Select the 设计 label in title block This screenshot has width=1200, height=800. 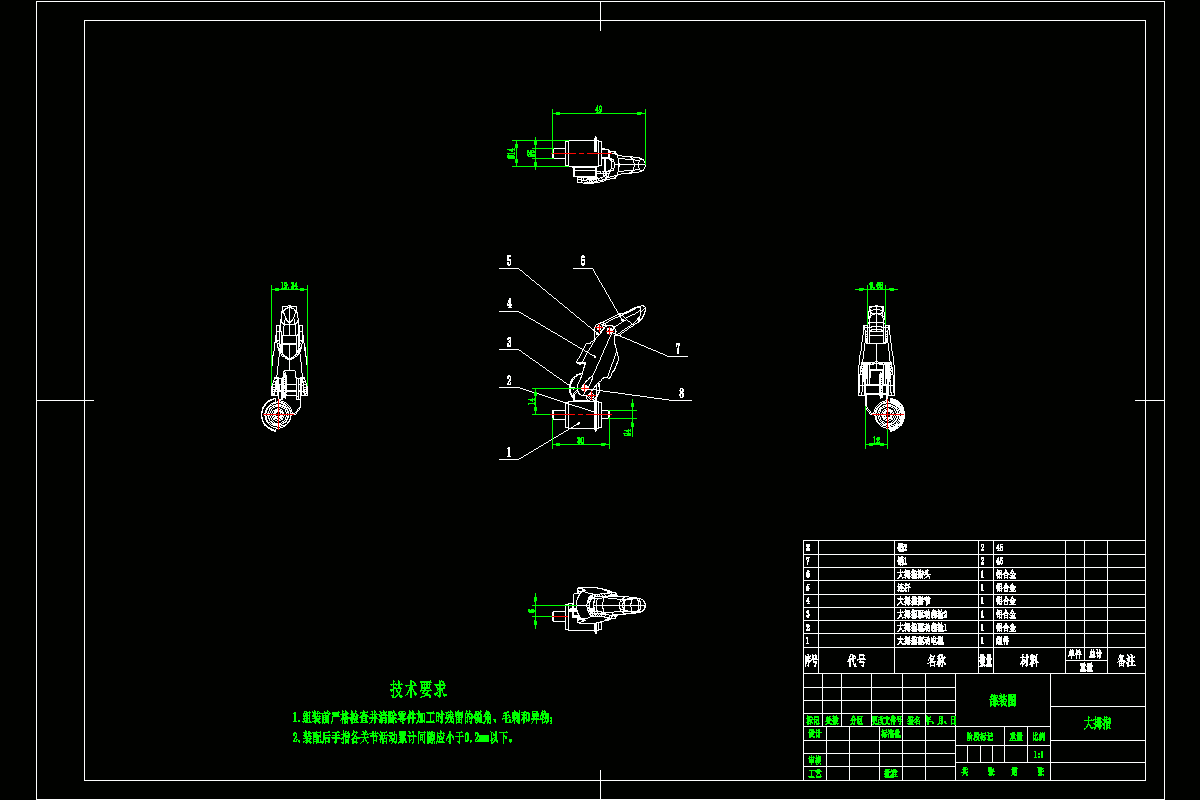click(x=814, y=734)
